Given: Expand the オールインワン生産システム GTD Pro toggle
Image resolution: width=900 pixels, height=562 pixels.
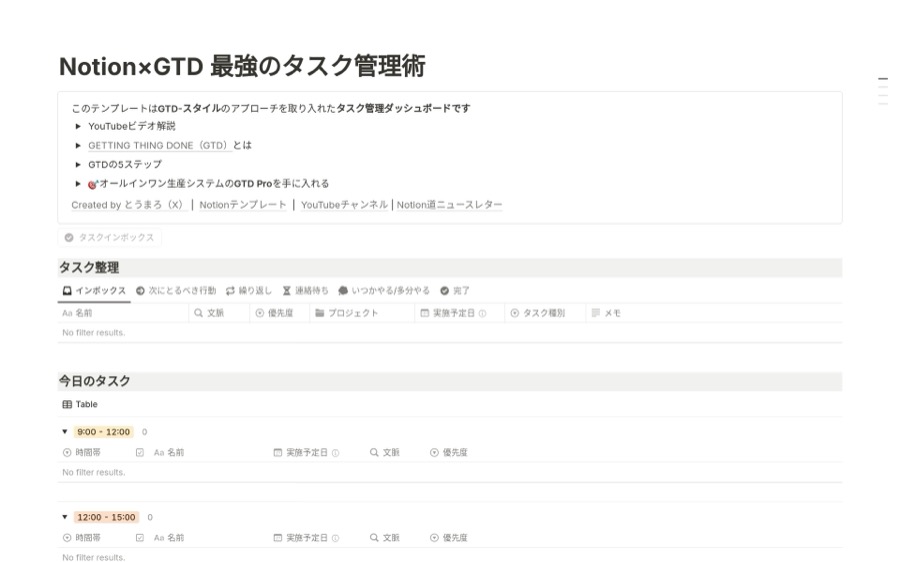Looking at the screenshot, I should 78,184.
